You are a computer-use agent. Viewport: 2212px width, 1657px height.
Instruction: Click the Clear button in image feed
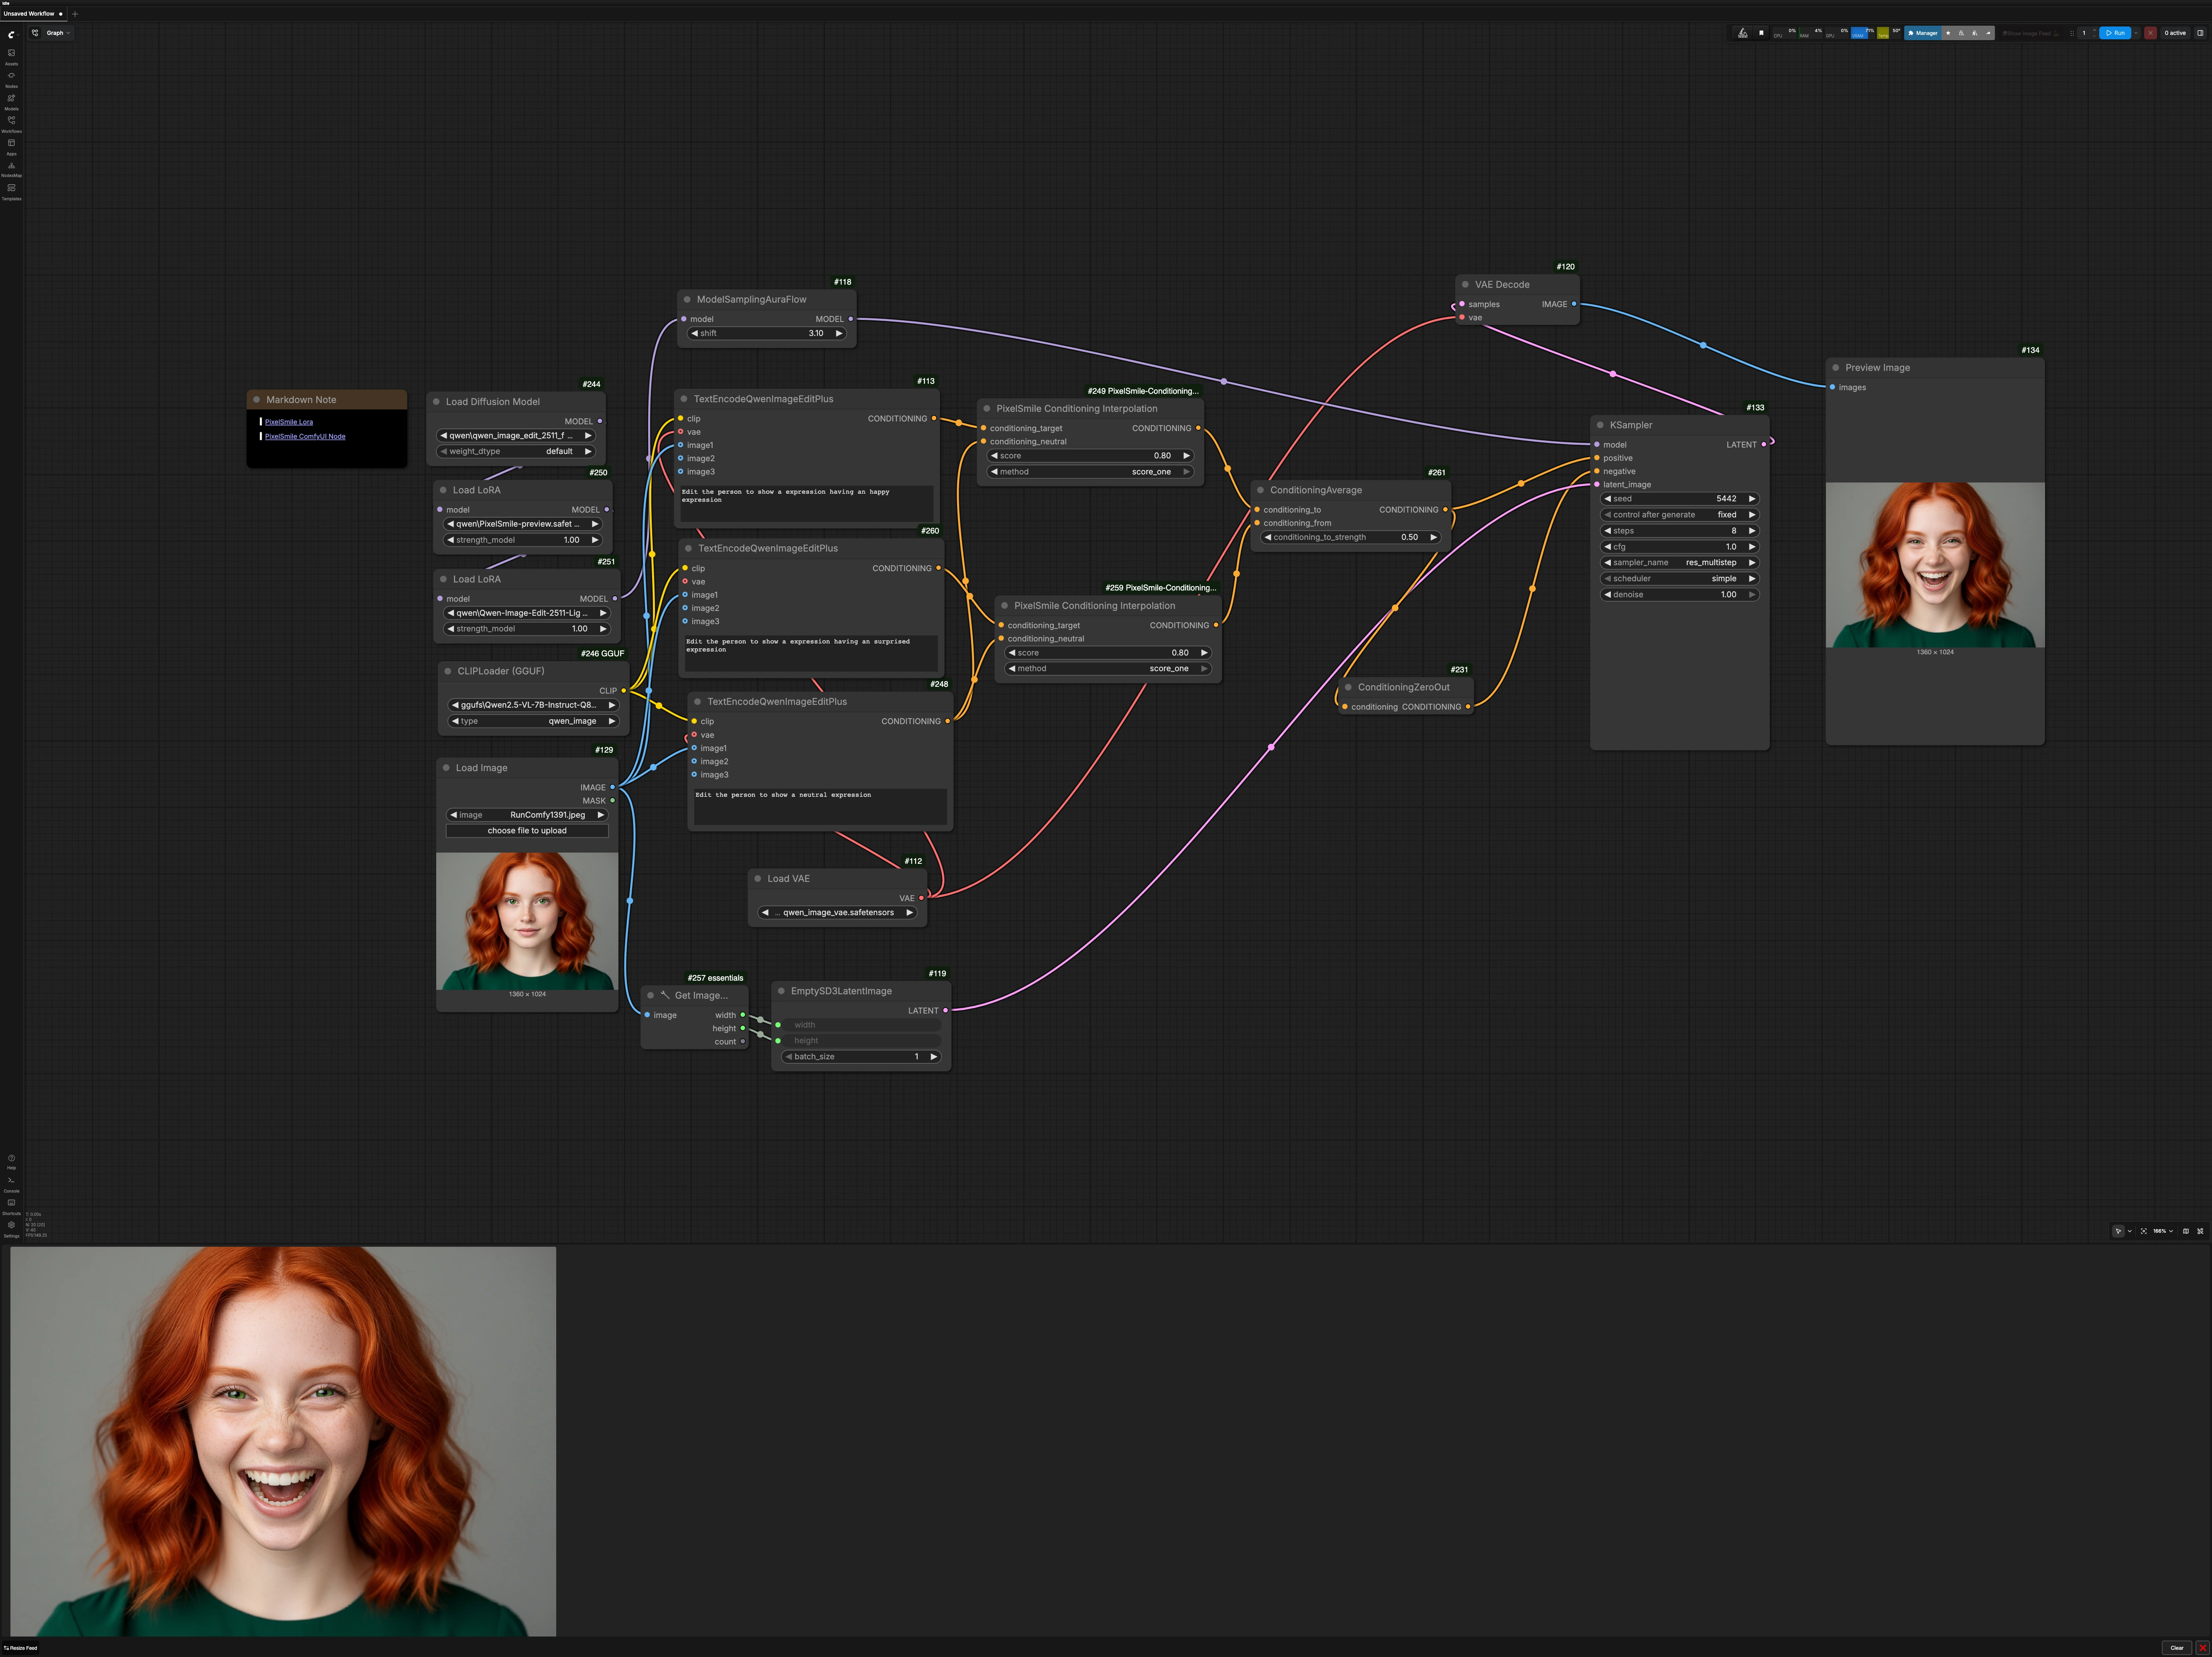[2177, 1648]
